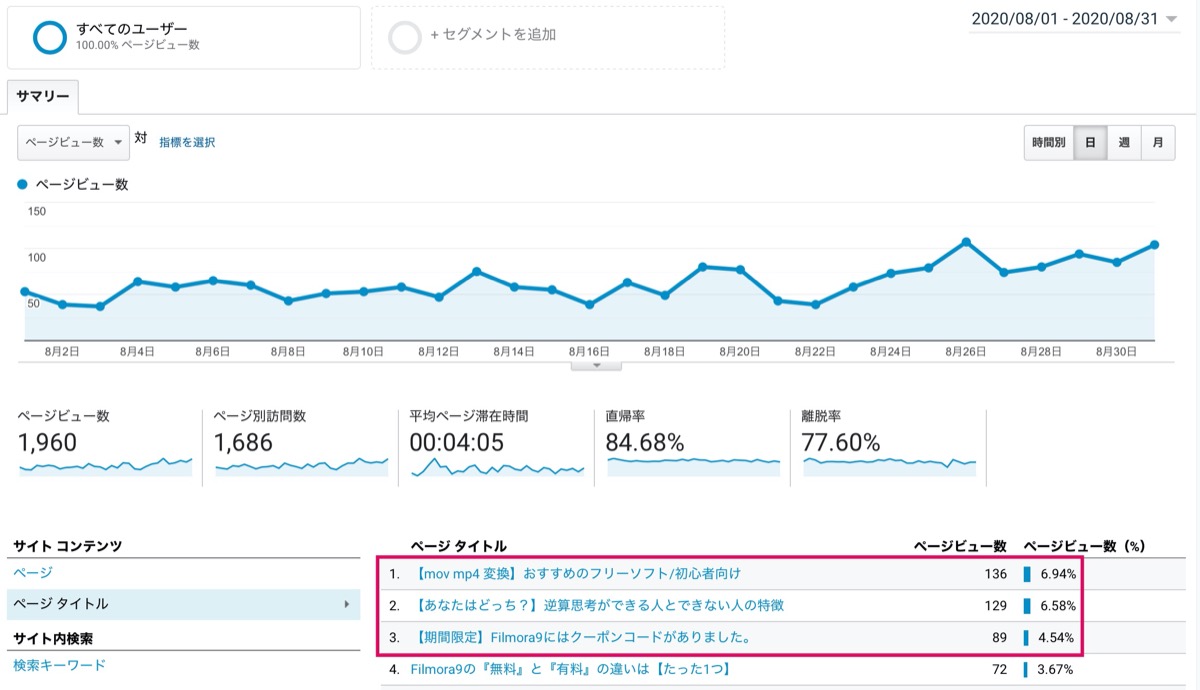
Task: Click the 129 pageviews value
Action: (x=995, y=605)
